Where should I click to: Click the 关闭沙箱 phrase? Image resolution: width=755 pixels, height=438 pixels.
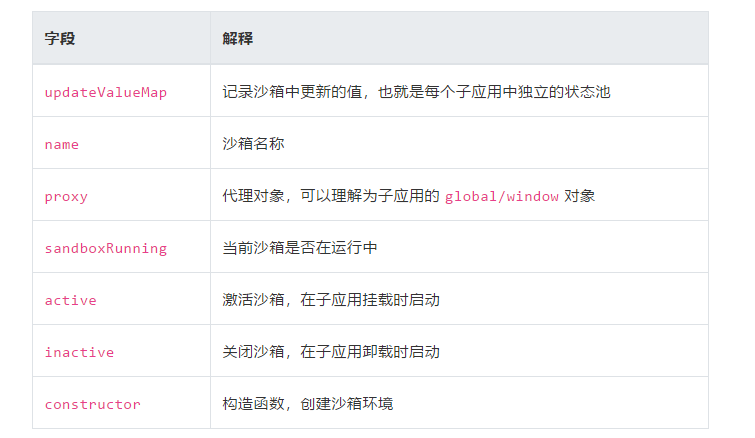coord(254,352)
